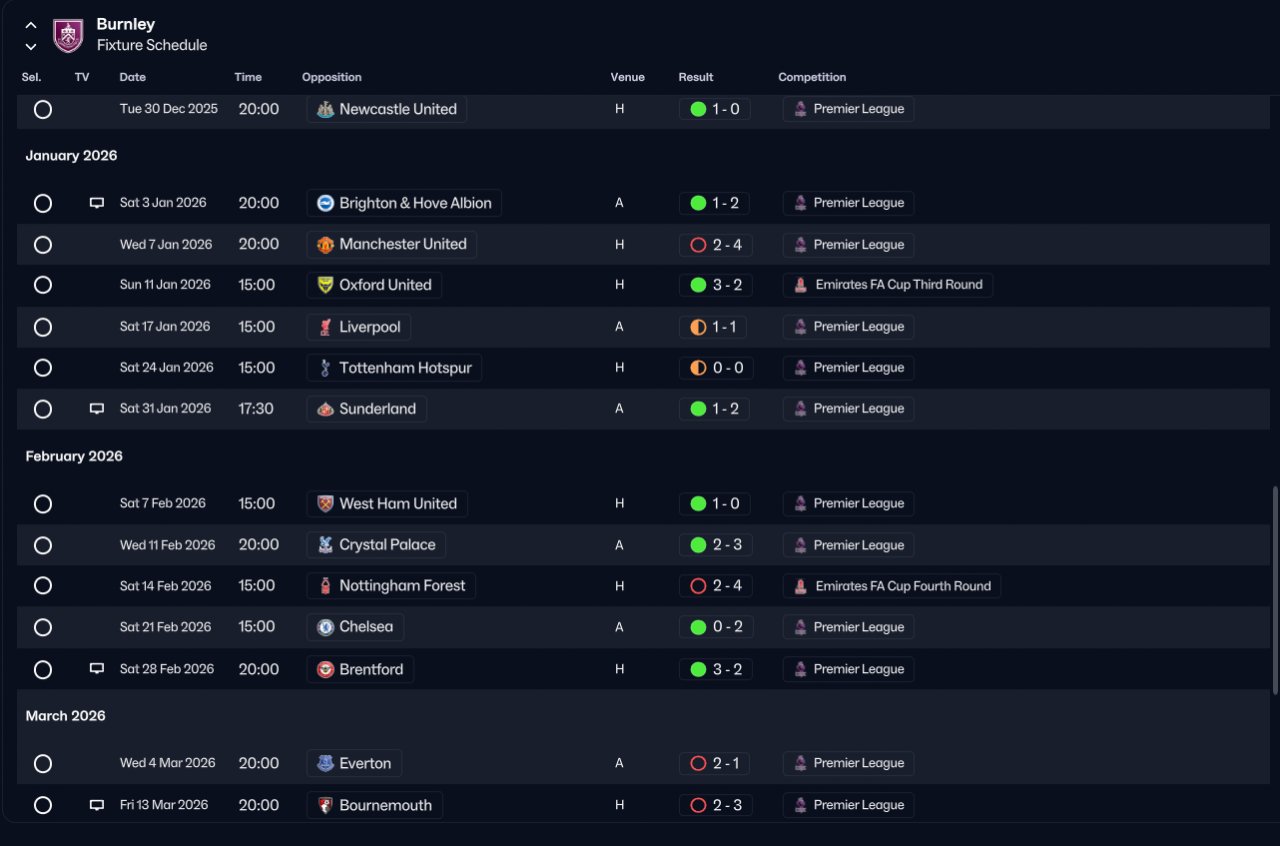1280x846 pixels.
Task: Select the West Ham United fixture radio button
Action: pyautogui.click(x=43, y=504)
